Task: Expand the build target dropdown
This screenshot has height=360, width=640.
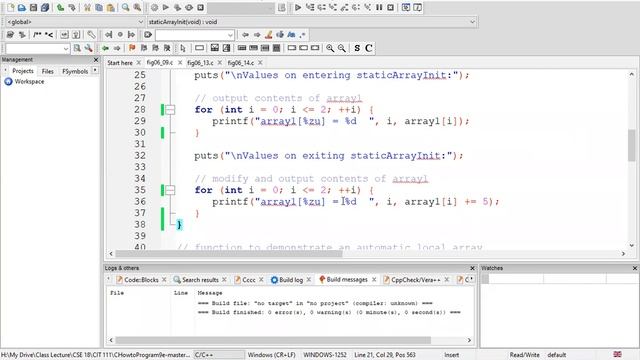Action: (241, 7)
